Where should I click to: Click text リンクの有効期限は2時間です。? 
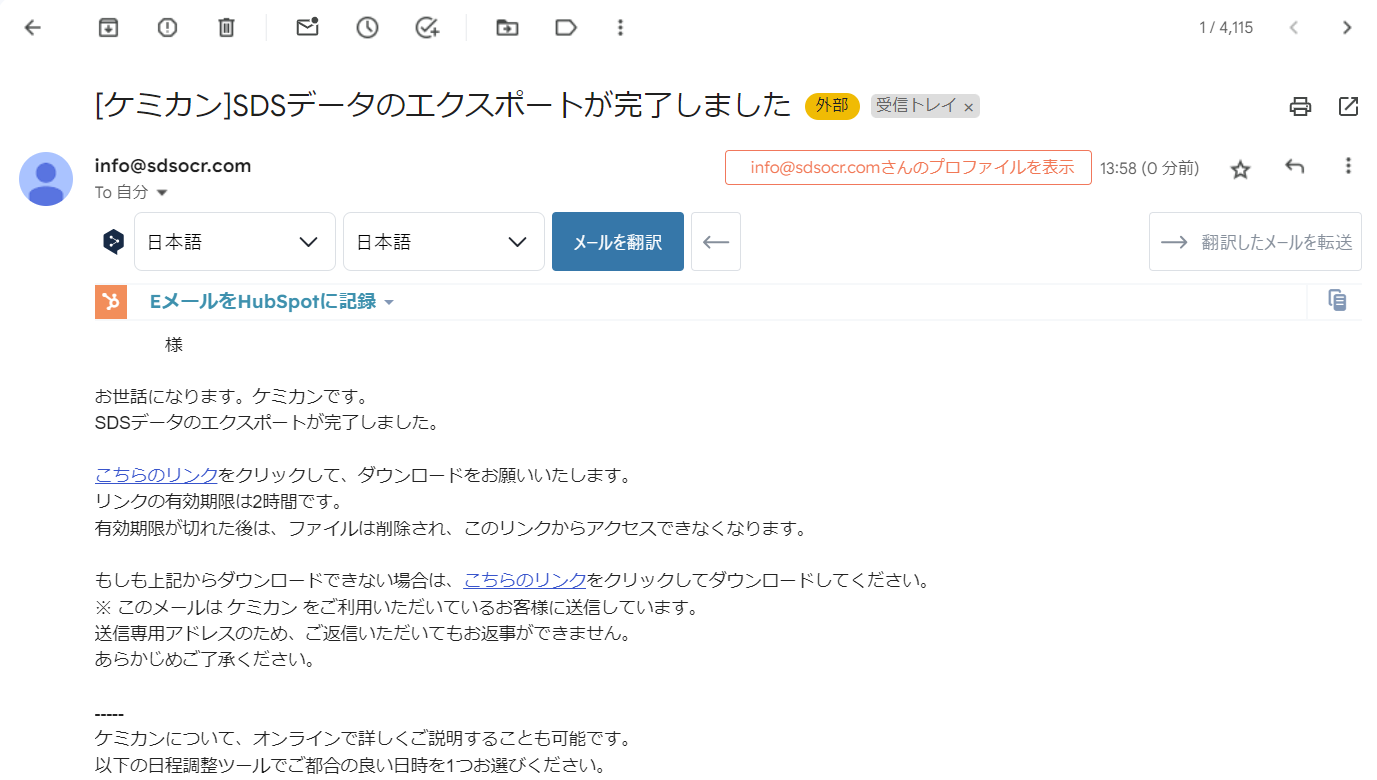[x=219, y=501]
